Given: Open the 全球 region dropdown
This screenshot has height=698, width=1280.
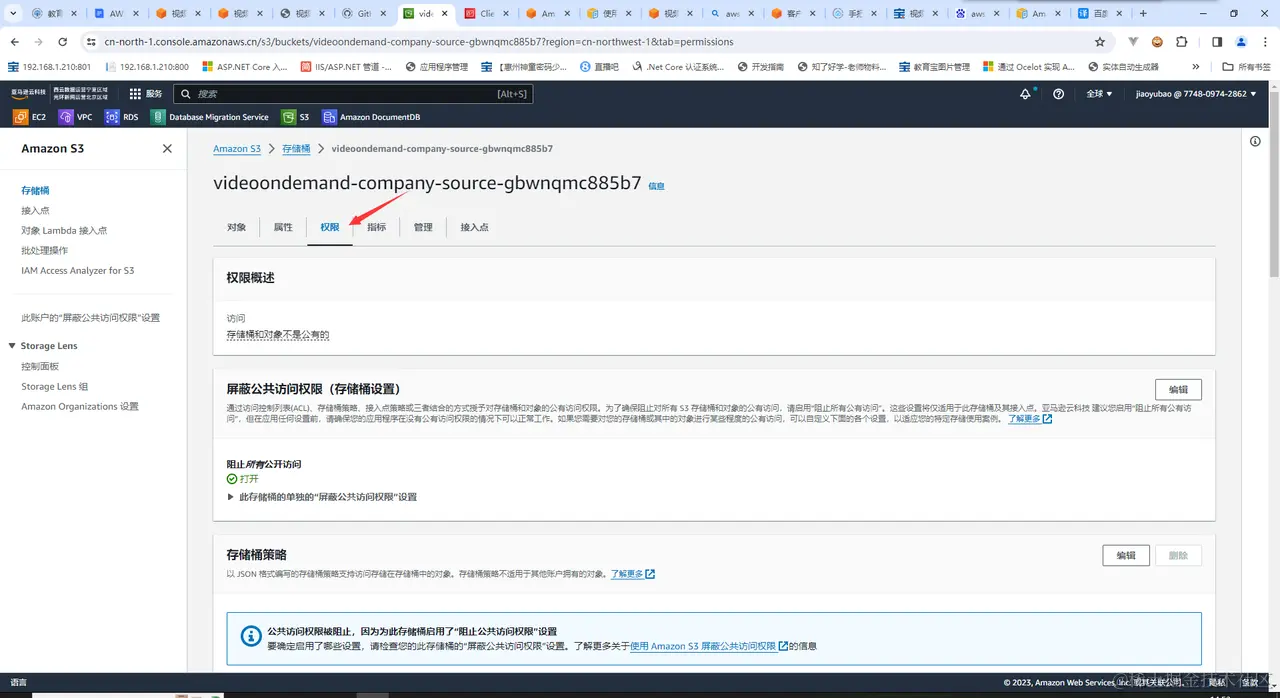Looking at the screenshot, I should (x=1099, y=93).
